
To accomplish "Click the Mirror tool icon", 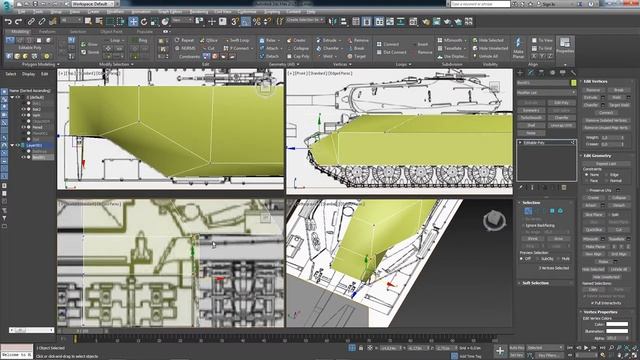I will (333, 21).
